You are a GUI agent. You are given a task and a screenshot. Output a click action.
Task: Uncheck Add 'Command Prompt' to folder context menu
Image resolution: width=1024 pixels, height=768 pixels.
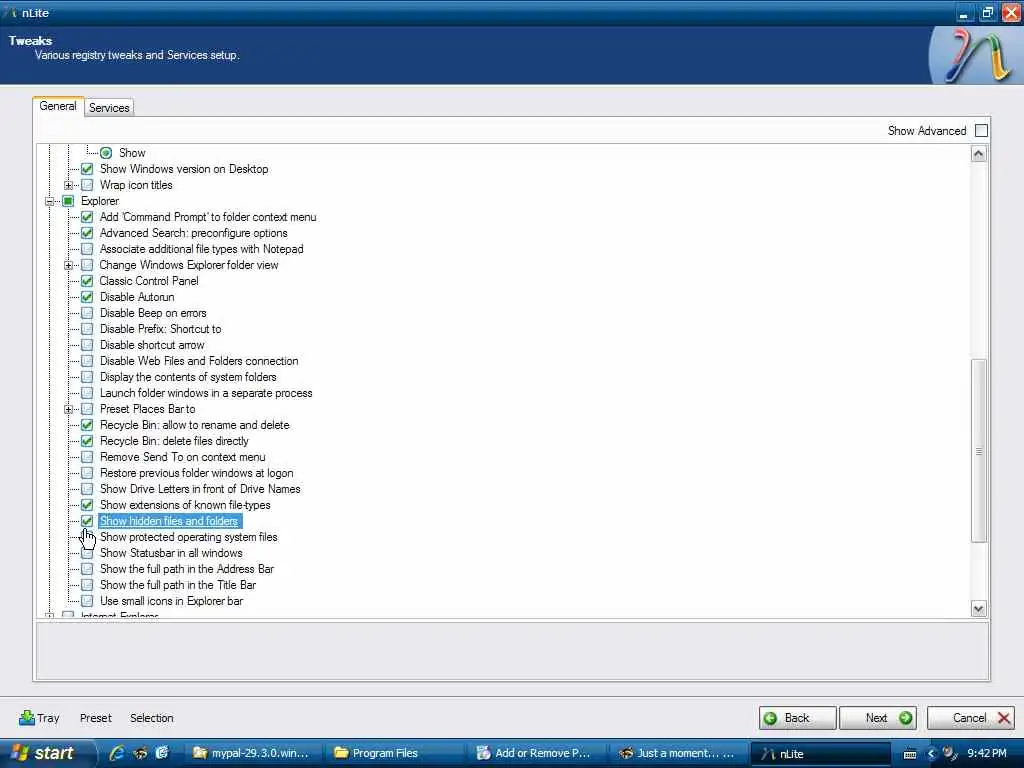click(87, 217)
